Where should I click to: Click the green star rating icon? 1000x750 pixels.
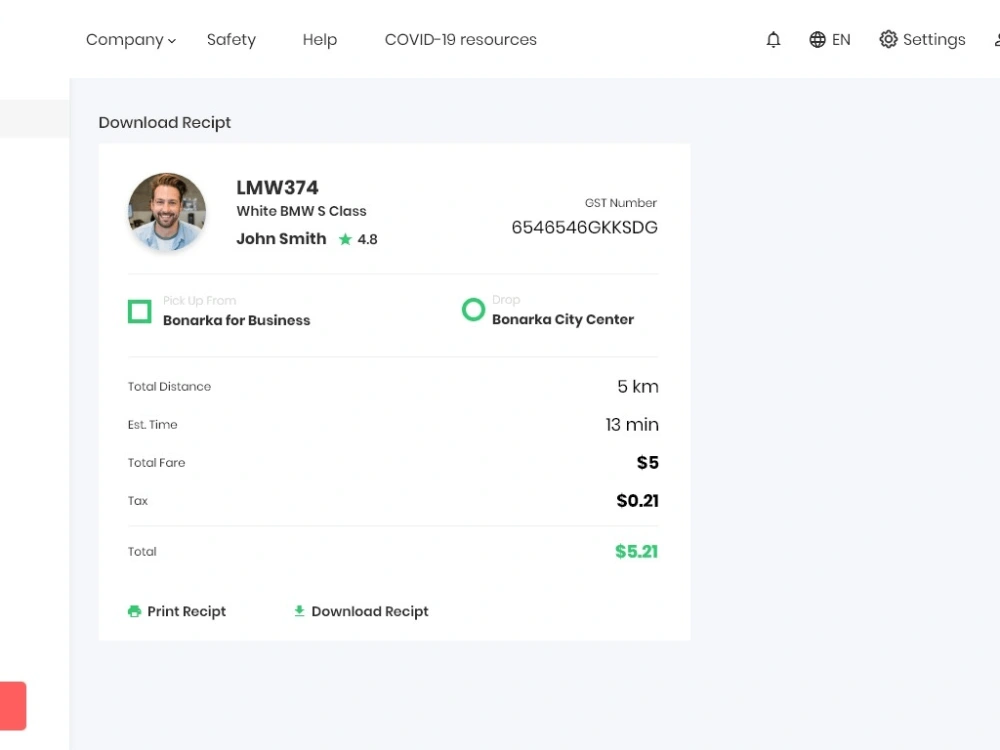click(x=345, y=239)
